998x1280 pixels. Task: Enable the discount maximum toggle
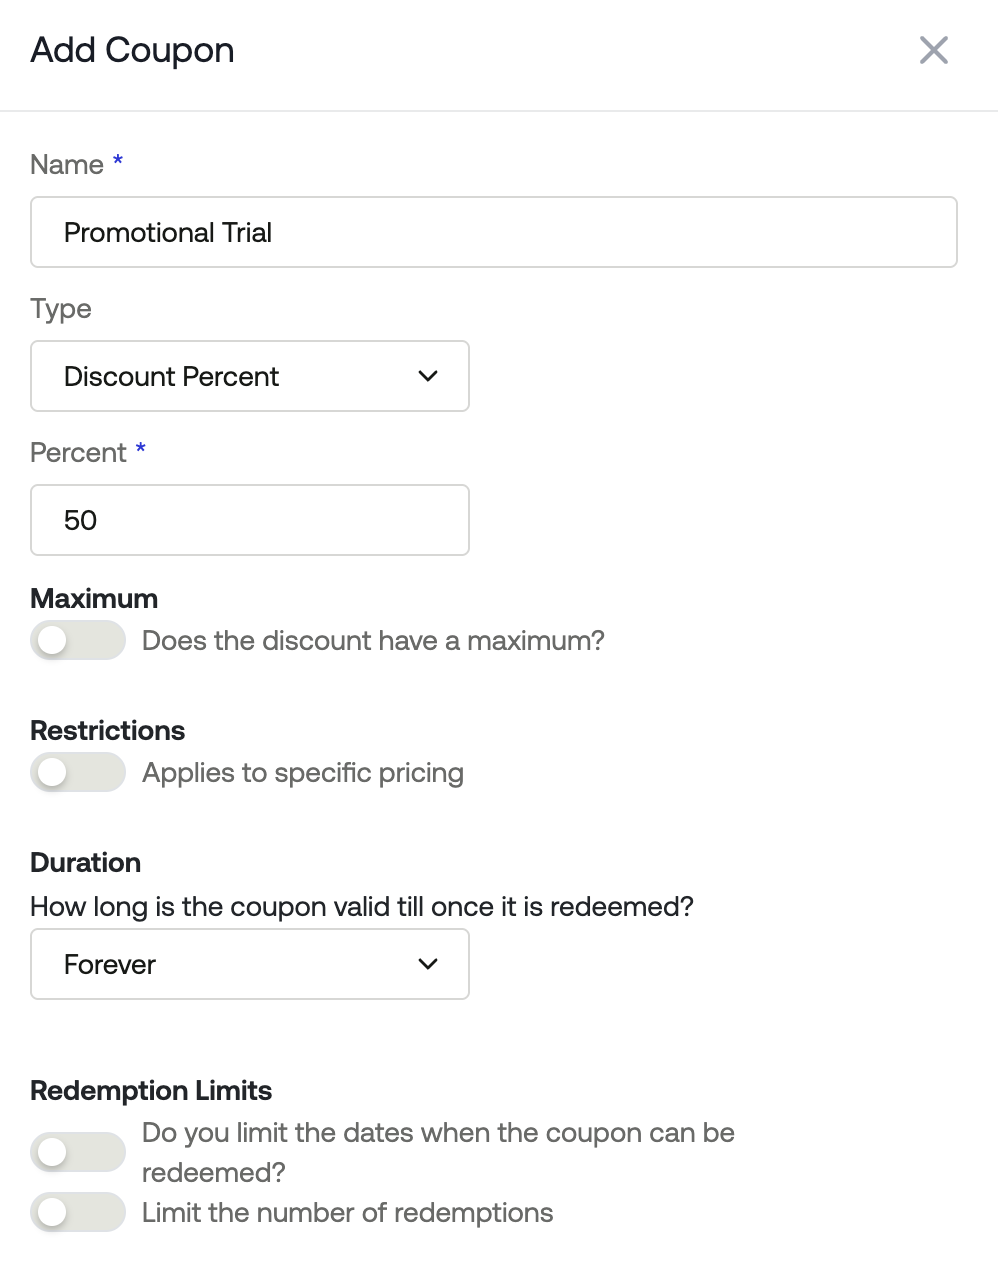tap(78, 640)
